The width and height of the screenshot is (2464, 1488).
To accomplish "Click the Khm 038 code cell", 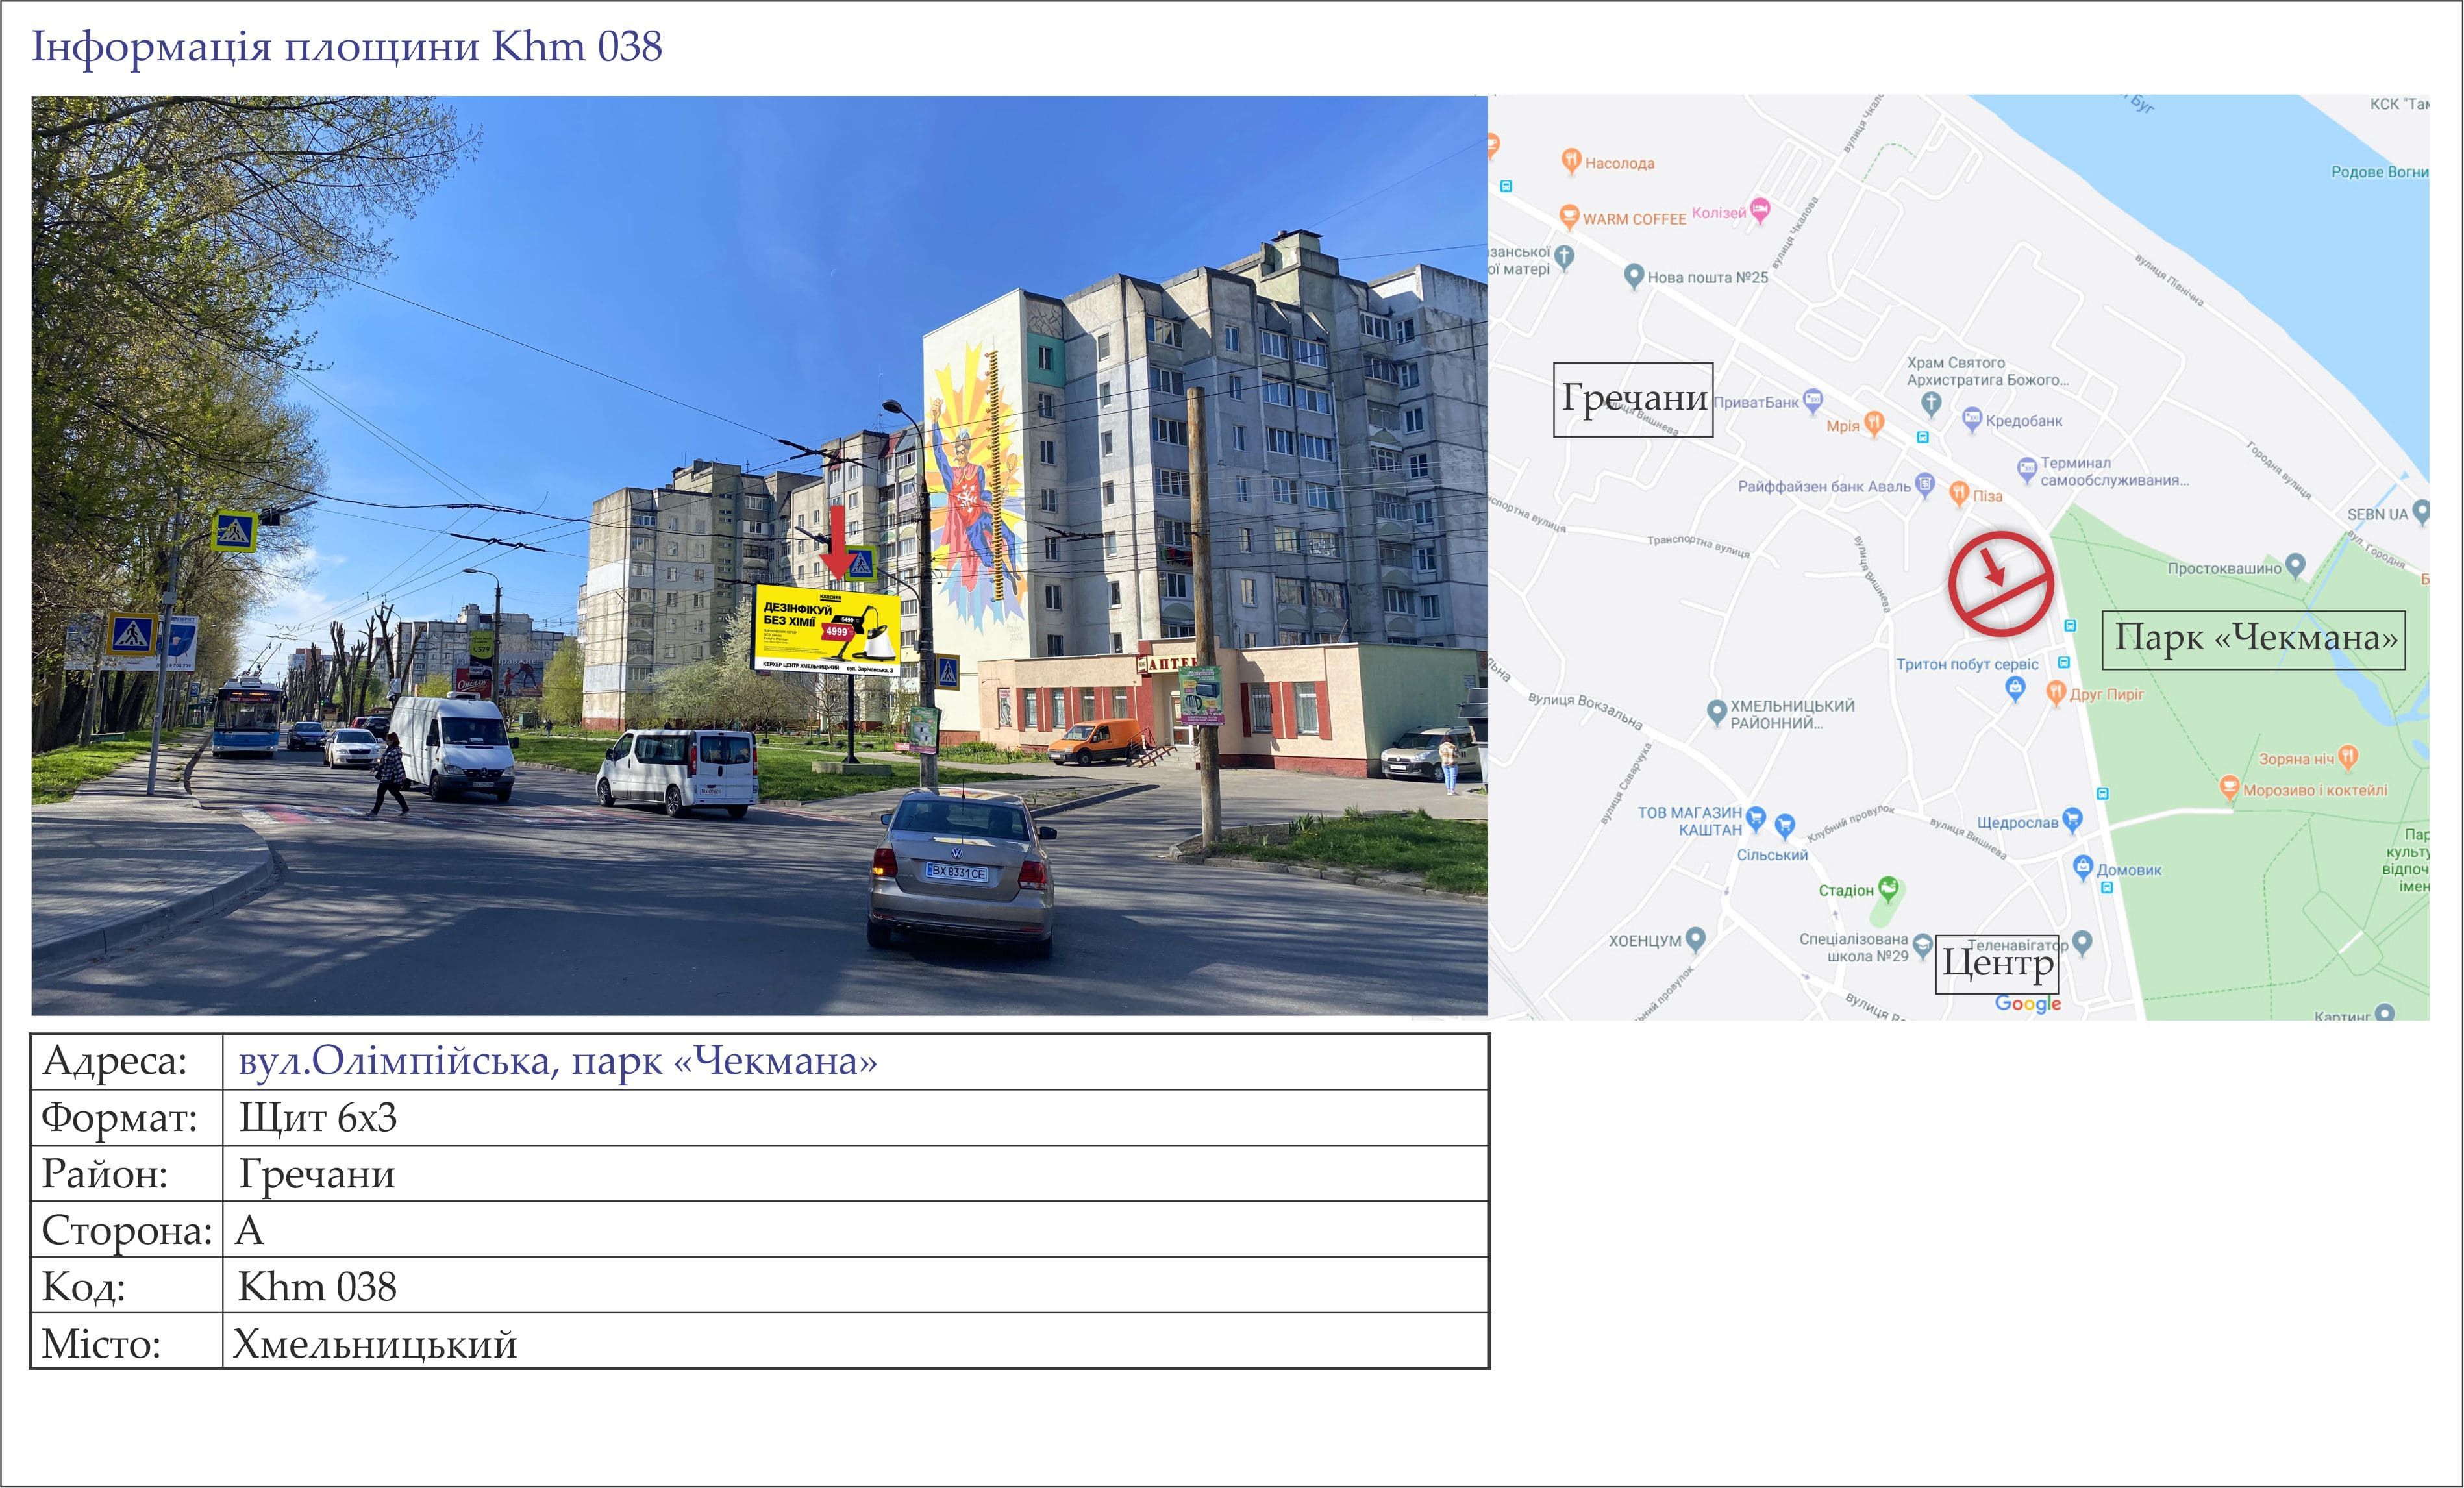I will pyautogui.click(x=856, y=1286).
